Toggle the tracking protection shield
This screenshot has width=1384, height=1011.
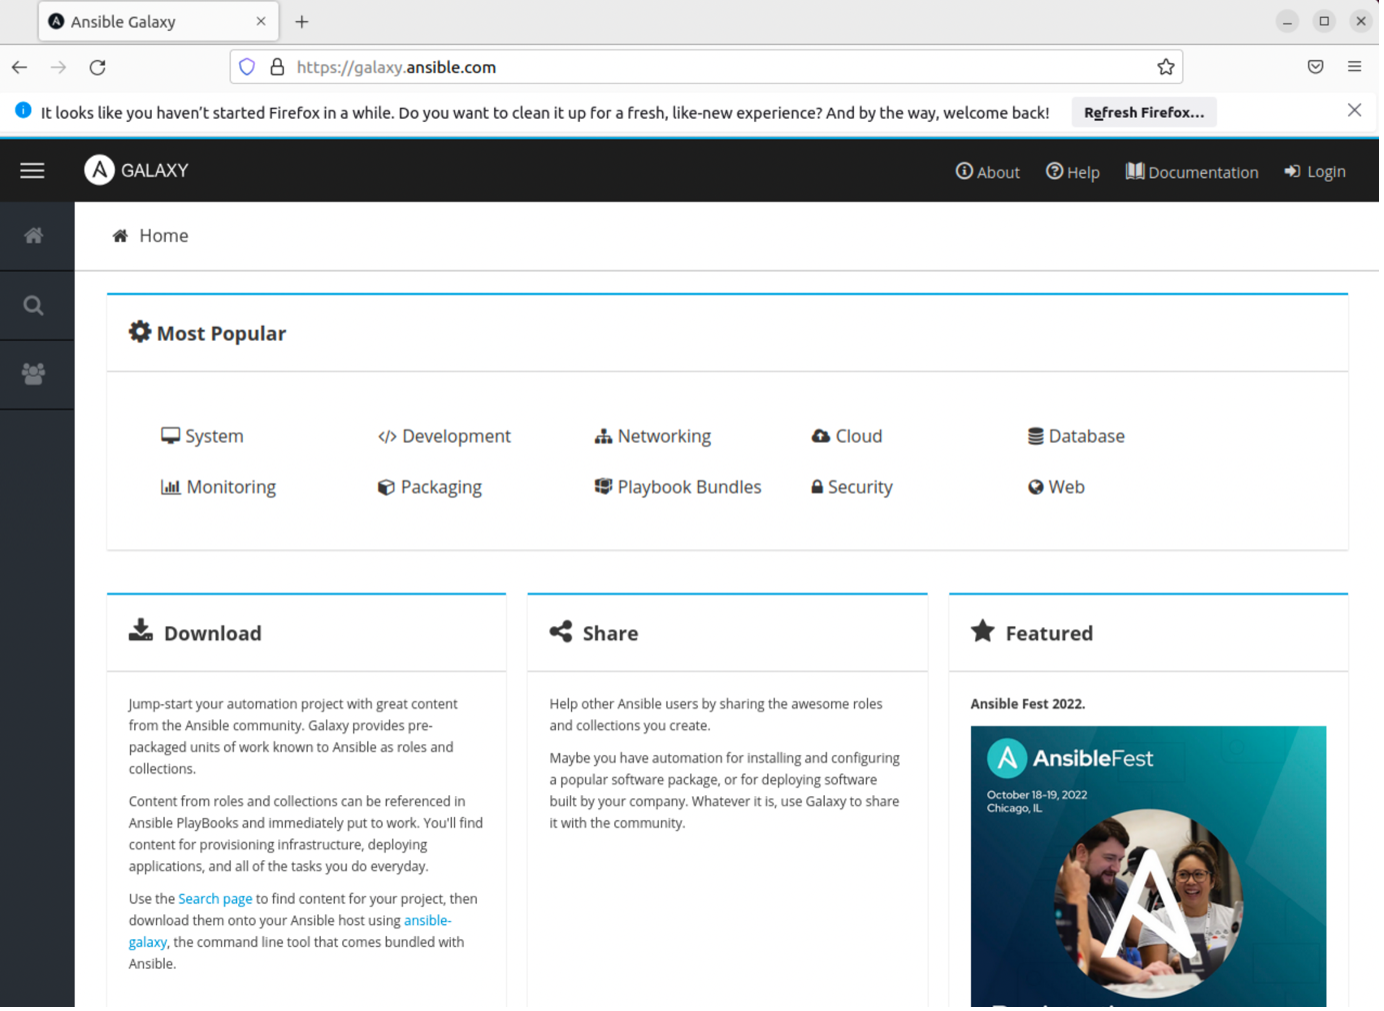tap(246, 66)
